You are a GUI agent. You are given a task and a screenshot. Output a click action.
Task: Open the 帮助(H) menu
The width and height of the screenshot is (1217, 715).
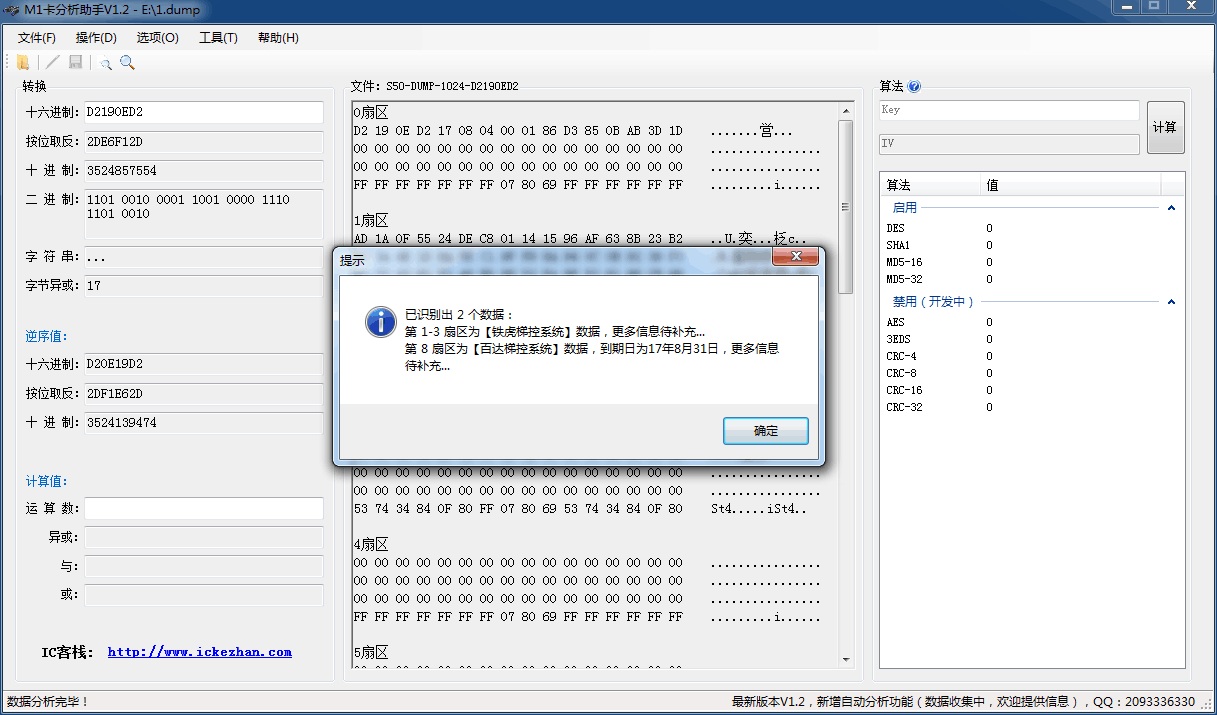pos(278,38)
